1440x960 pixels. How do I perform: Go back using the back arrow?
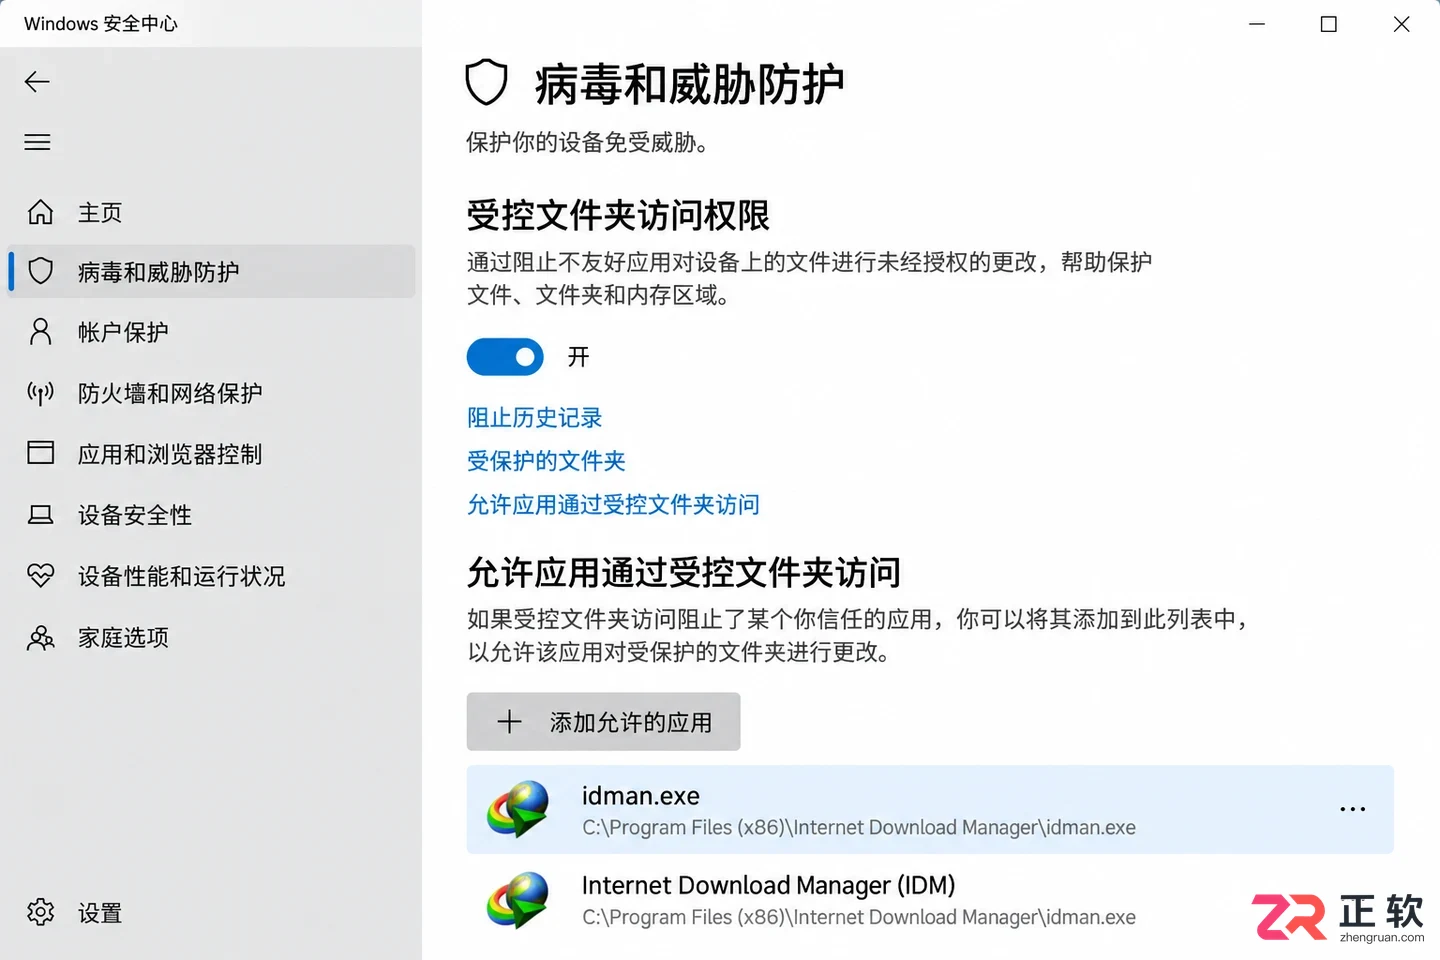(x=37, y=82)
